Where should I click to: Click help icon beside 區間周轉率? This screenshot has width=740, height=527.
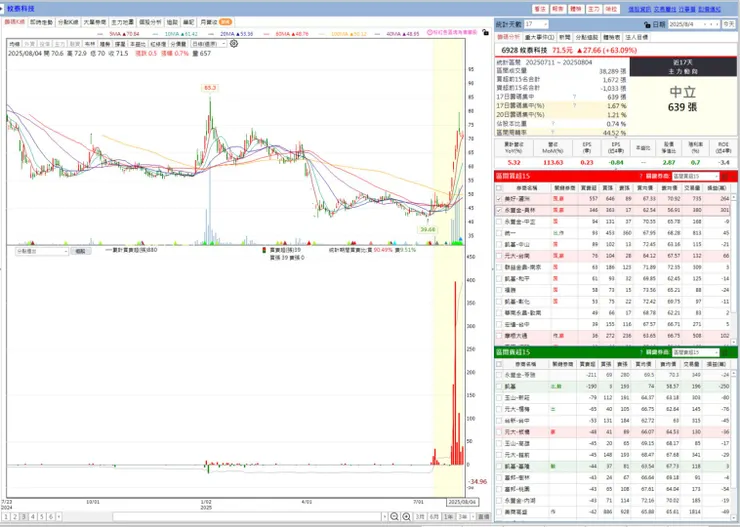pyautogui.click(x=553, y=133)
